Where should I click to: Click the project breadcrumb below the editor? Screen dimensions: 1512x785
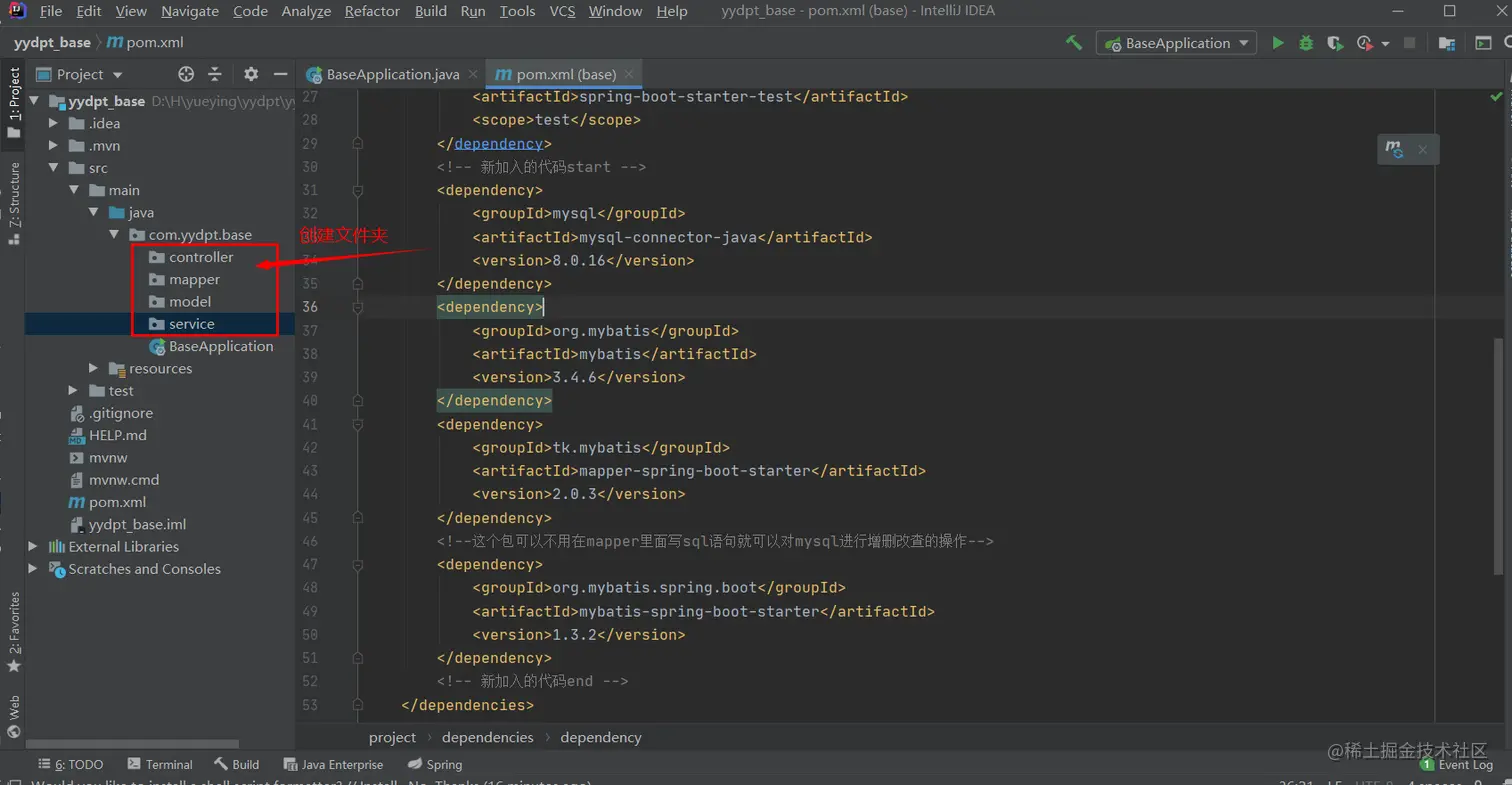click(x=392, y=737)
